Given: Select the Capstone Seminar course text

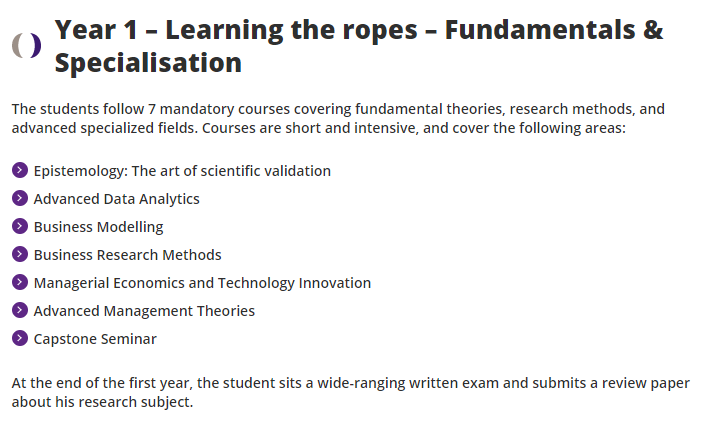Looking at the screenshot, I should (95, 339).
